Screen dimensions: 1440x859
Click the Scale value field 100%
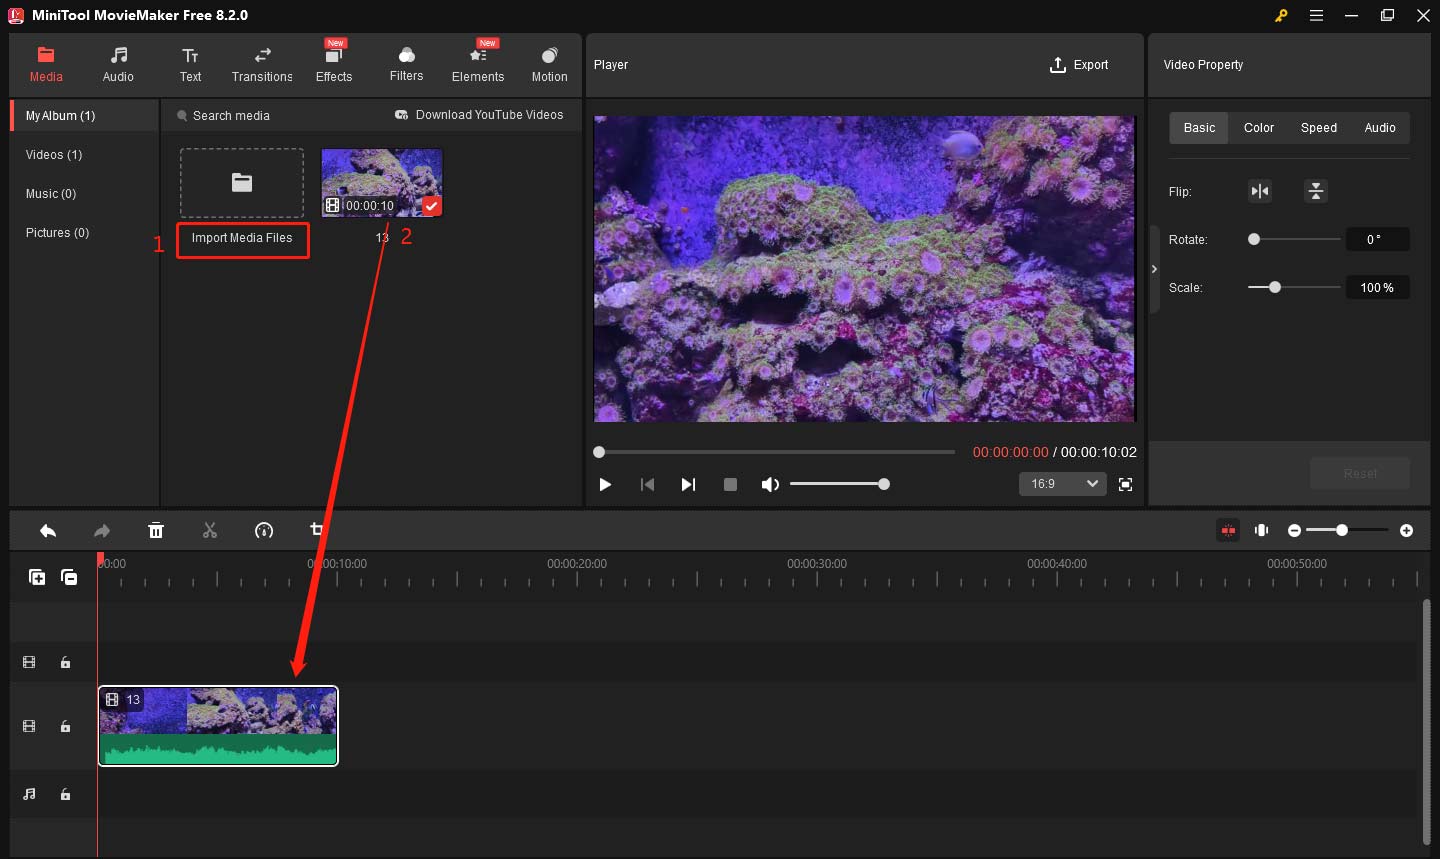coord(1377,288)
